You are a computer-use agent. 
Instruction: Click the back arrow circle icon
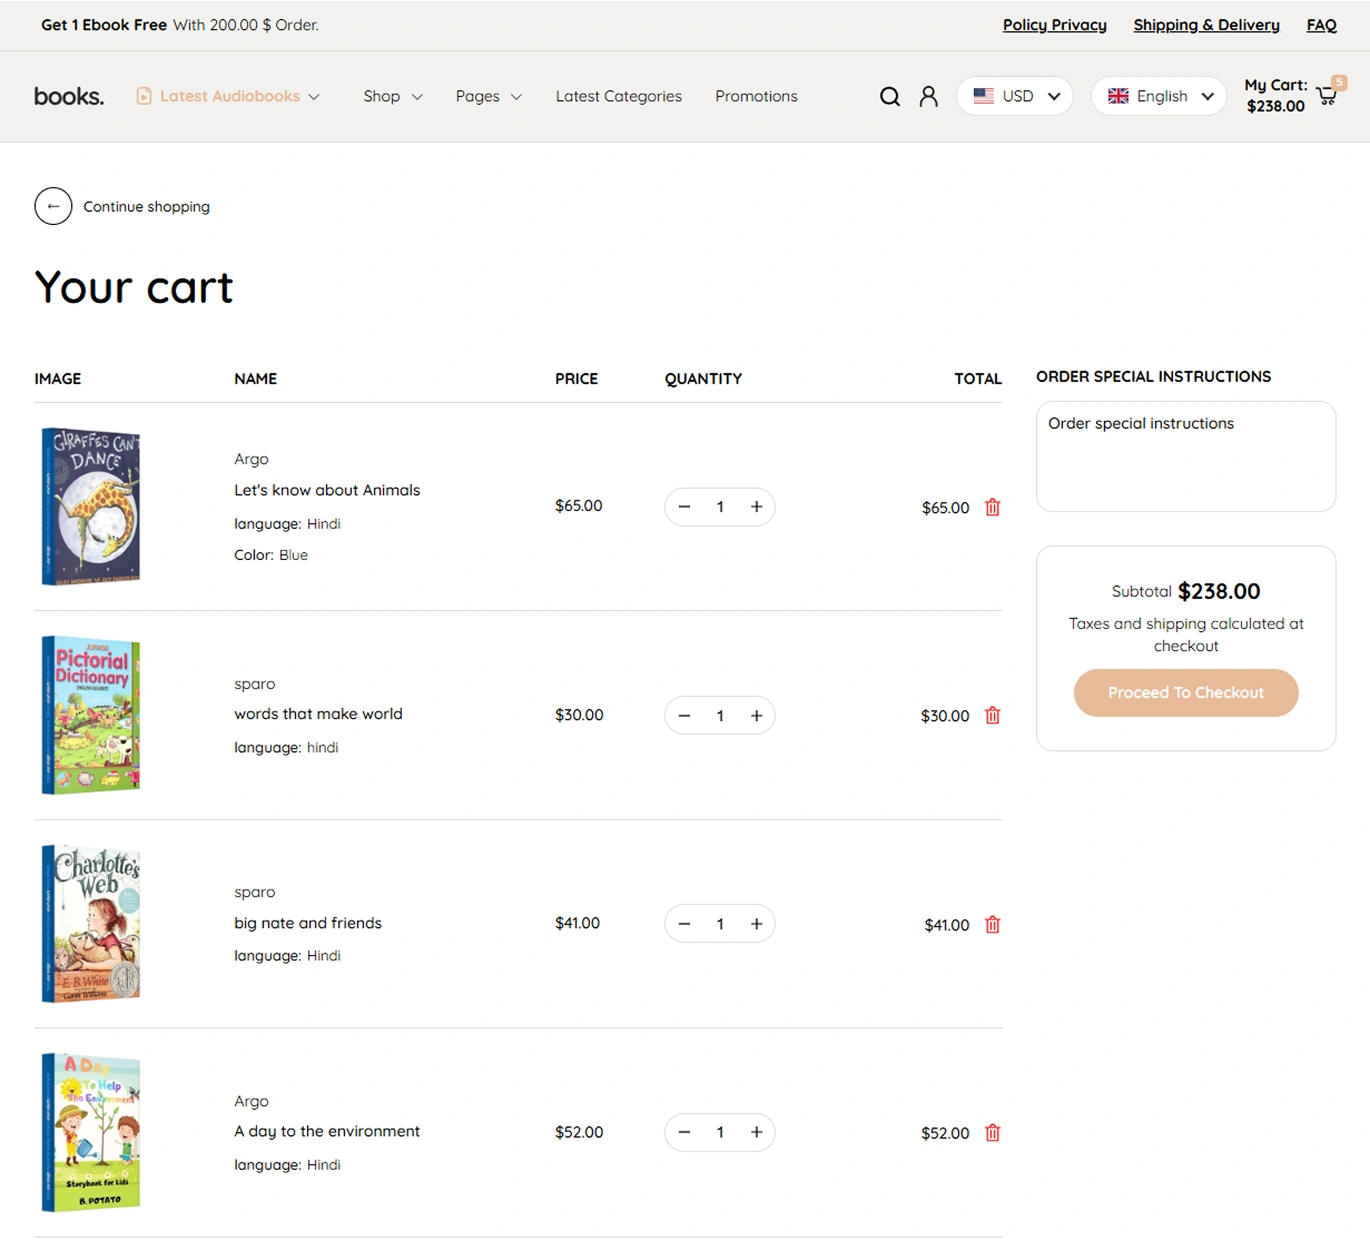click(x=53, y=206)
